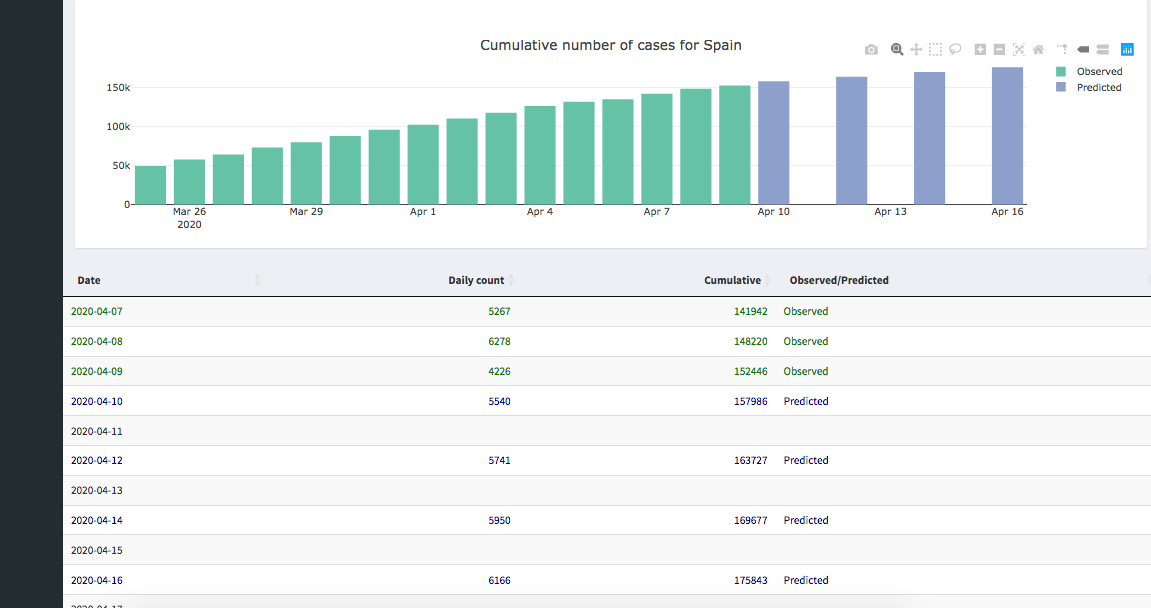Screen dimensions: 1151x608
Task: Sort table by Cumulative column arrows
Action: tap(768, 281)
